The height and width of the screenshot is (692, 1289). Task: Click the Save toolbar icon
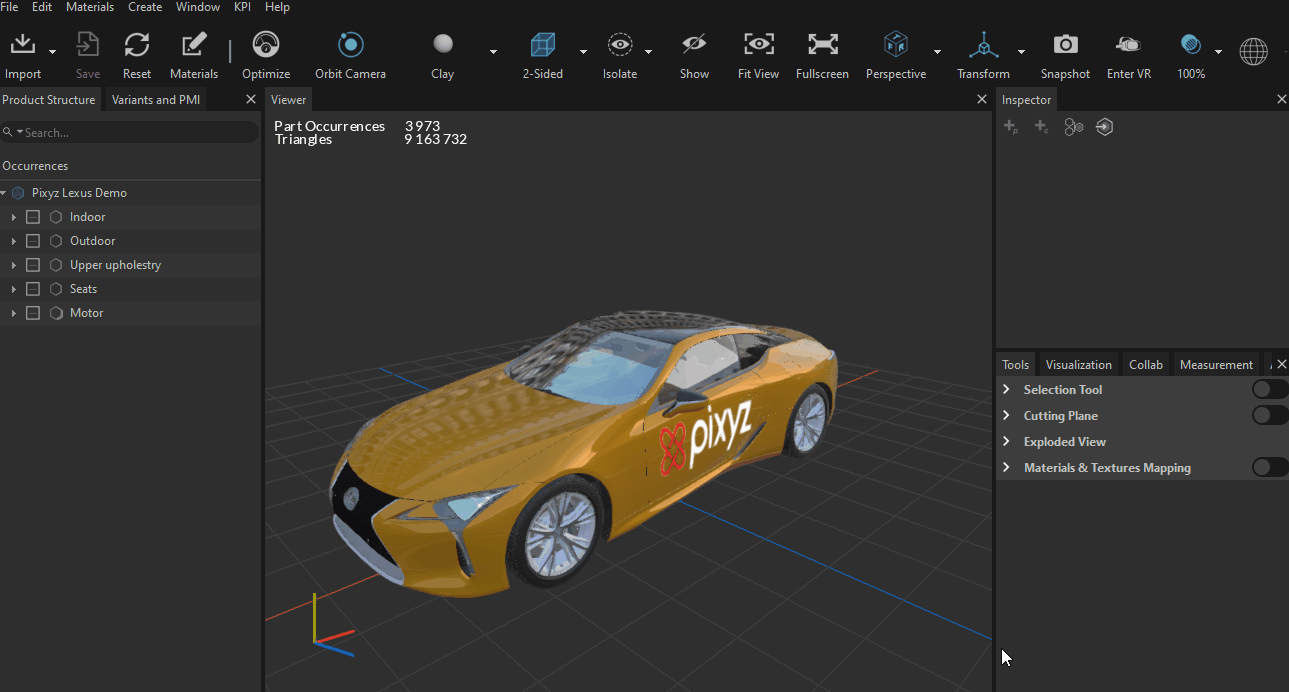click(x=88, y=45)
